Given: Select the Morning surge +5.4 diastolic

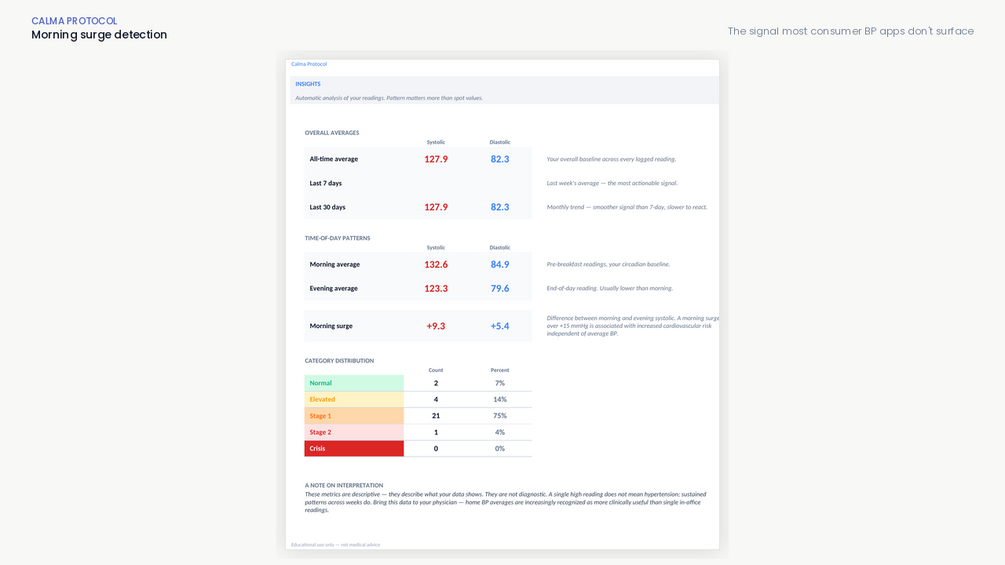Looking at the screenshot, I should coord(500,326).
